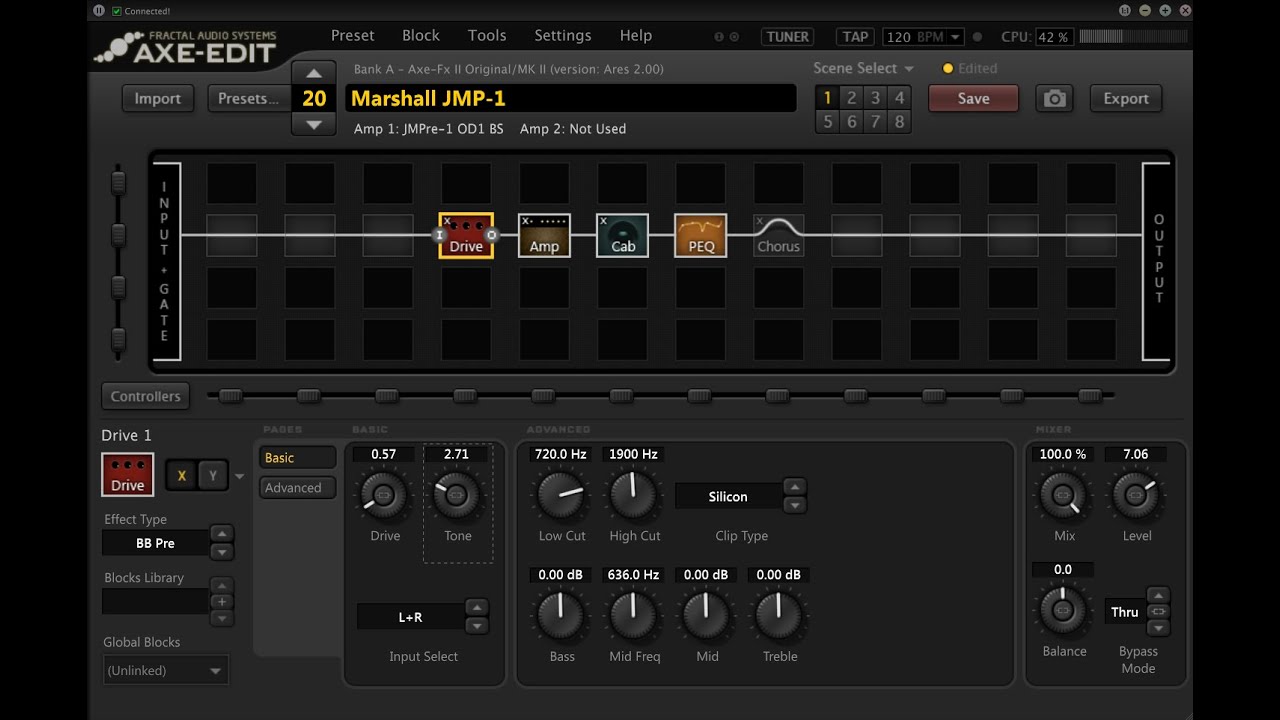The height and width of the screenshot is (720, 1280).
Task: Open X/Y options dropdown arrow
Action: [239, 477]
